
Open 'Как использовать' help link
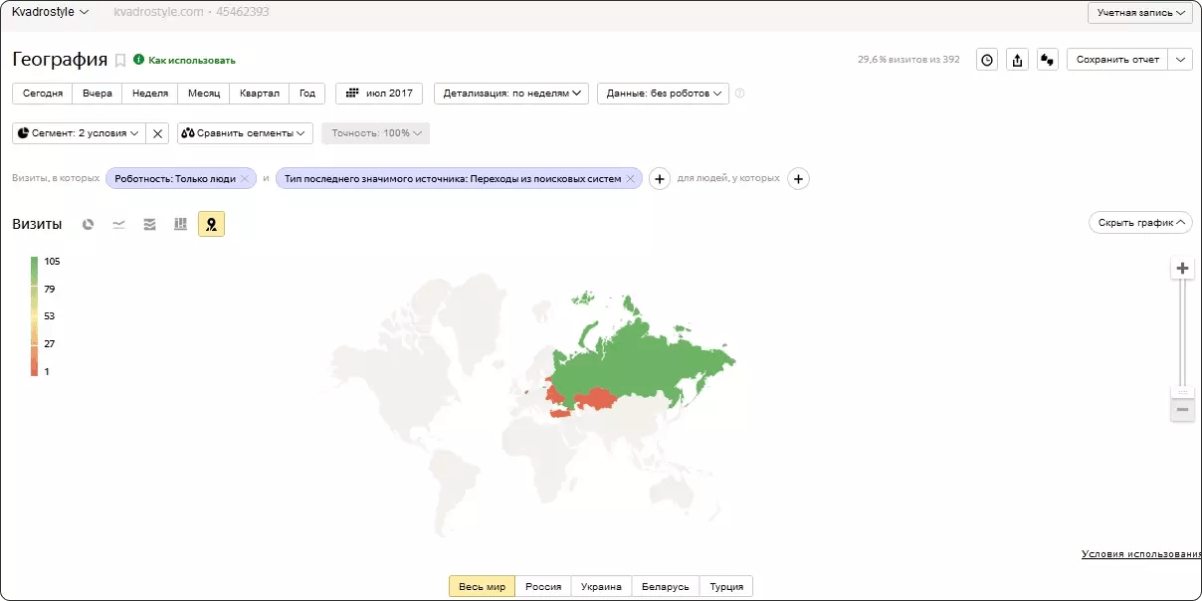191,60
